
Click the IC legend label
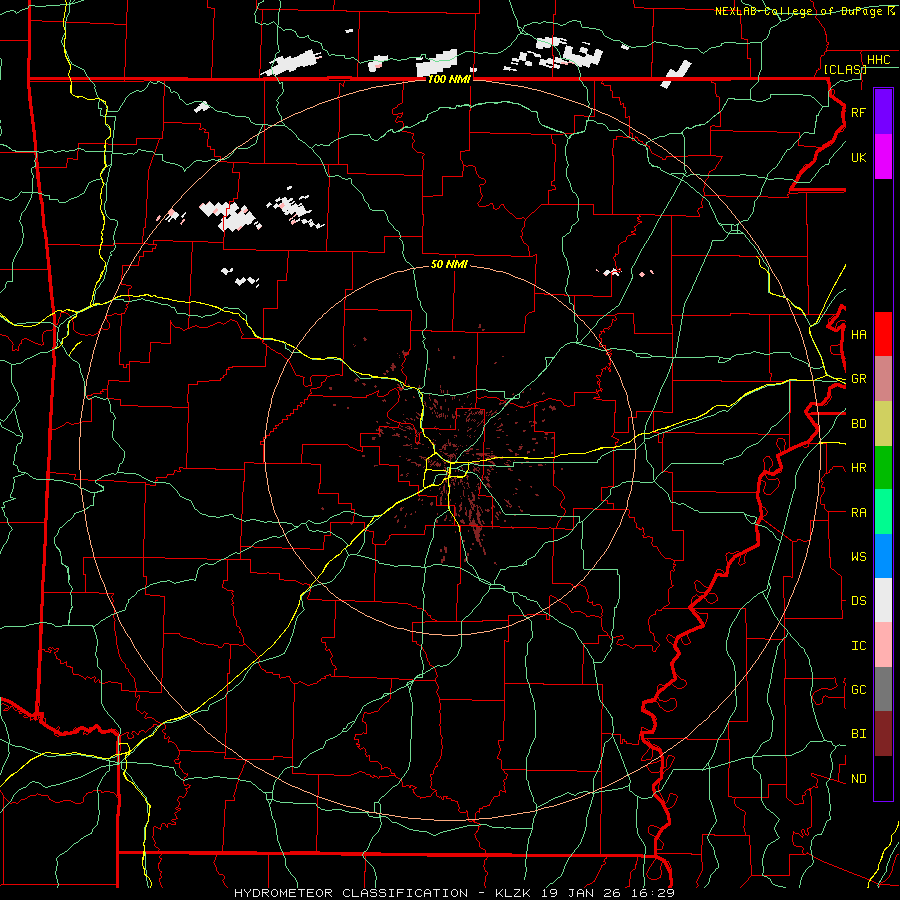click(x=859, y=645)
